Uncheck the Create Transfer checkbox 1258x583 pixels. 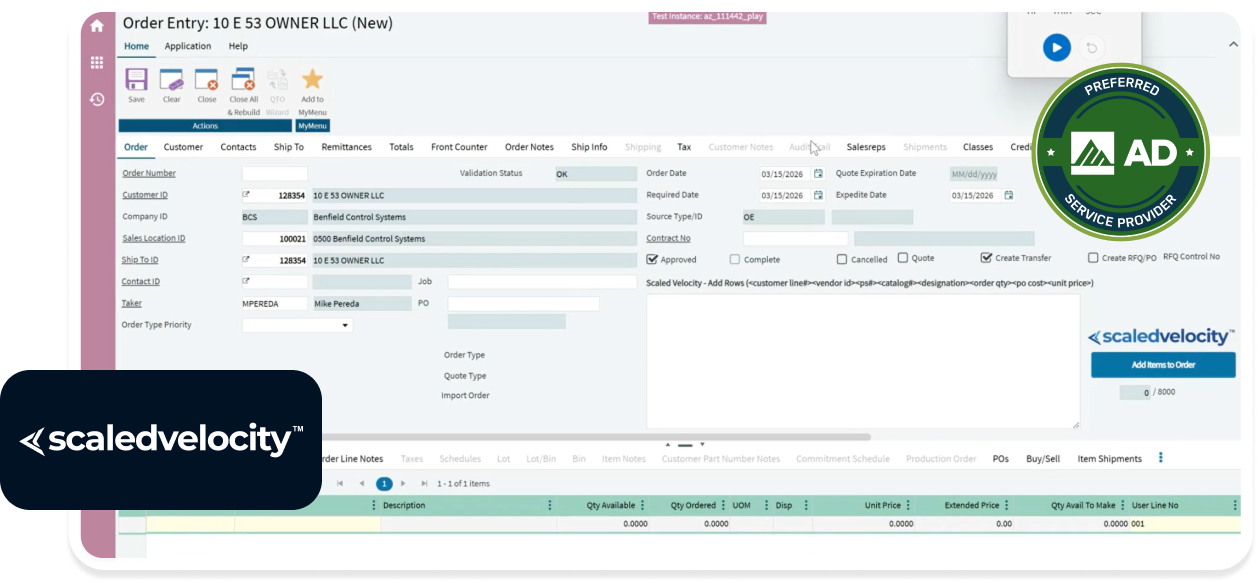(x=986, y=258)
